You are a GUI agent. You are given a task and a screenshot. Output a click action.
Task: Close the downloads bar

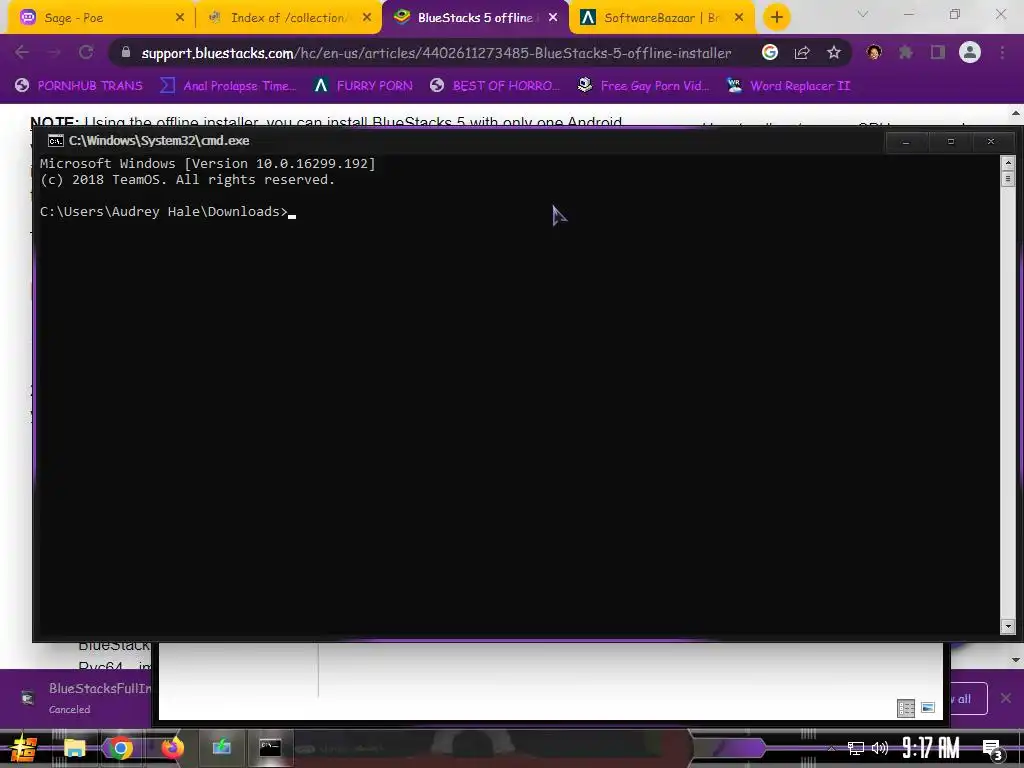[1006, 698]
